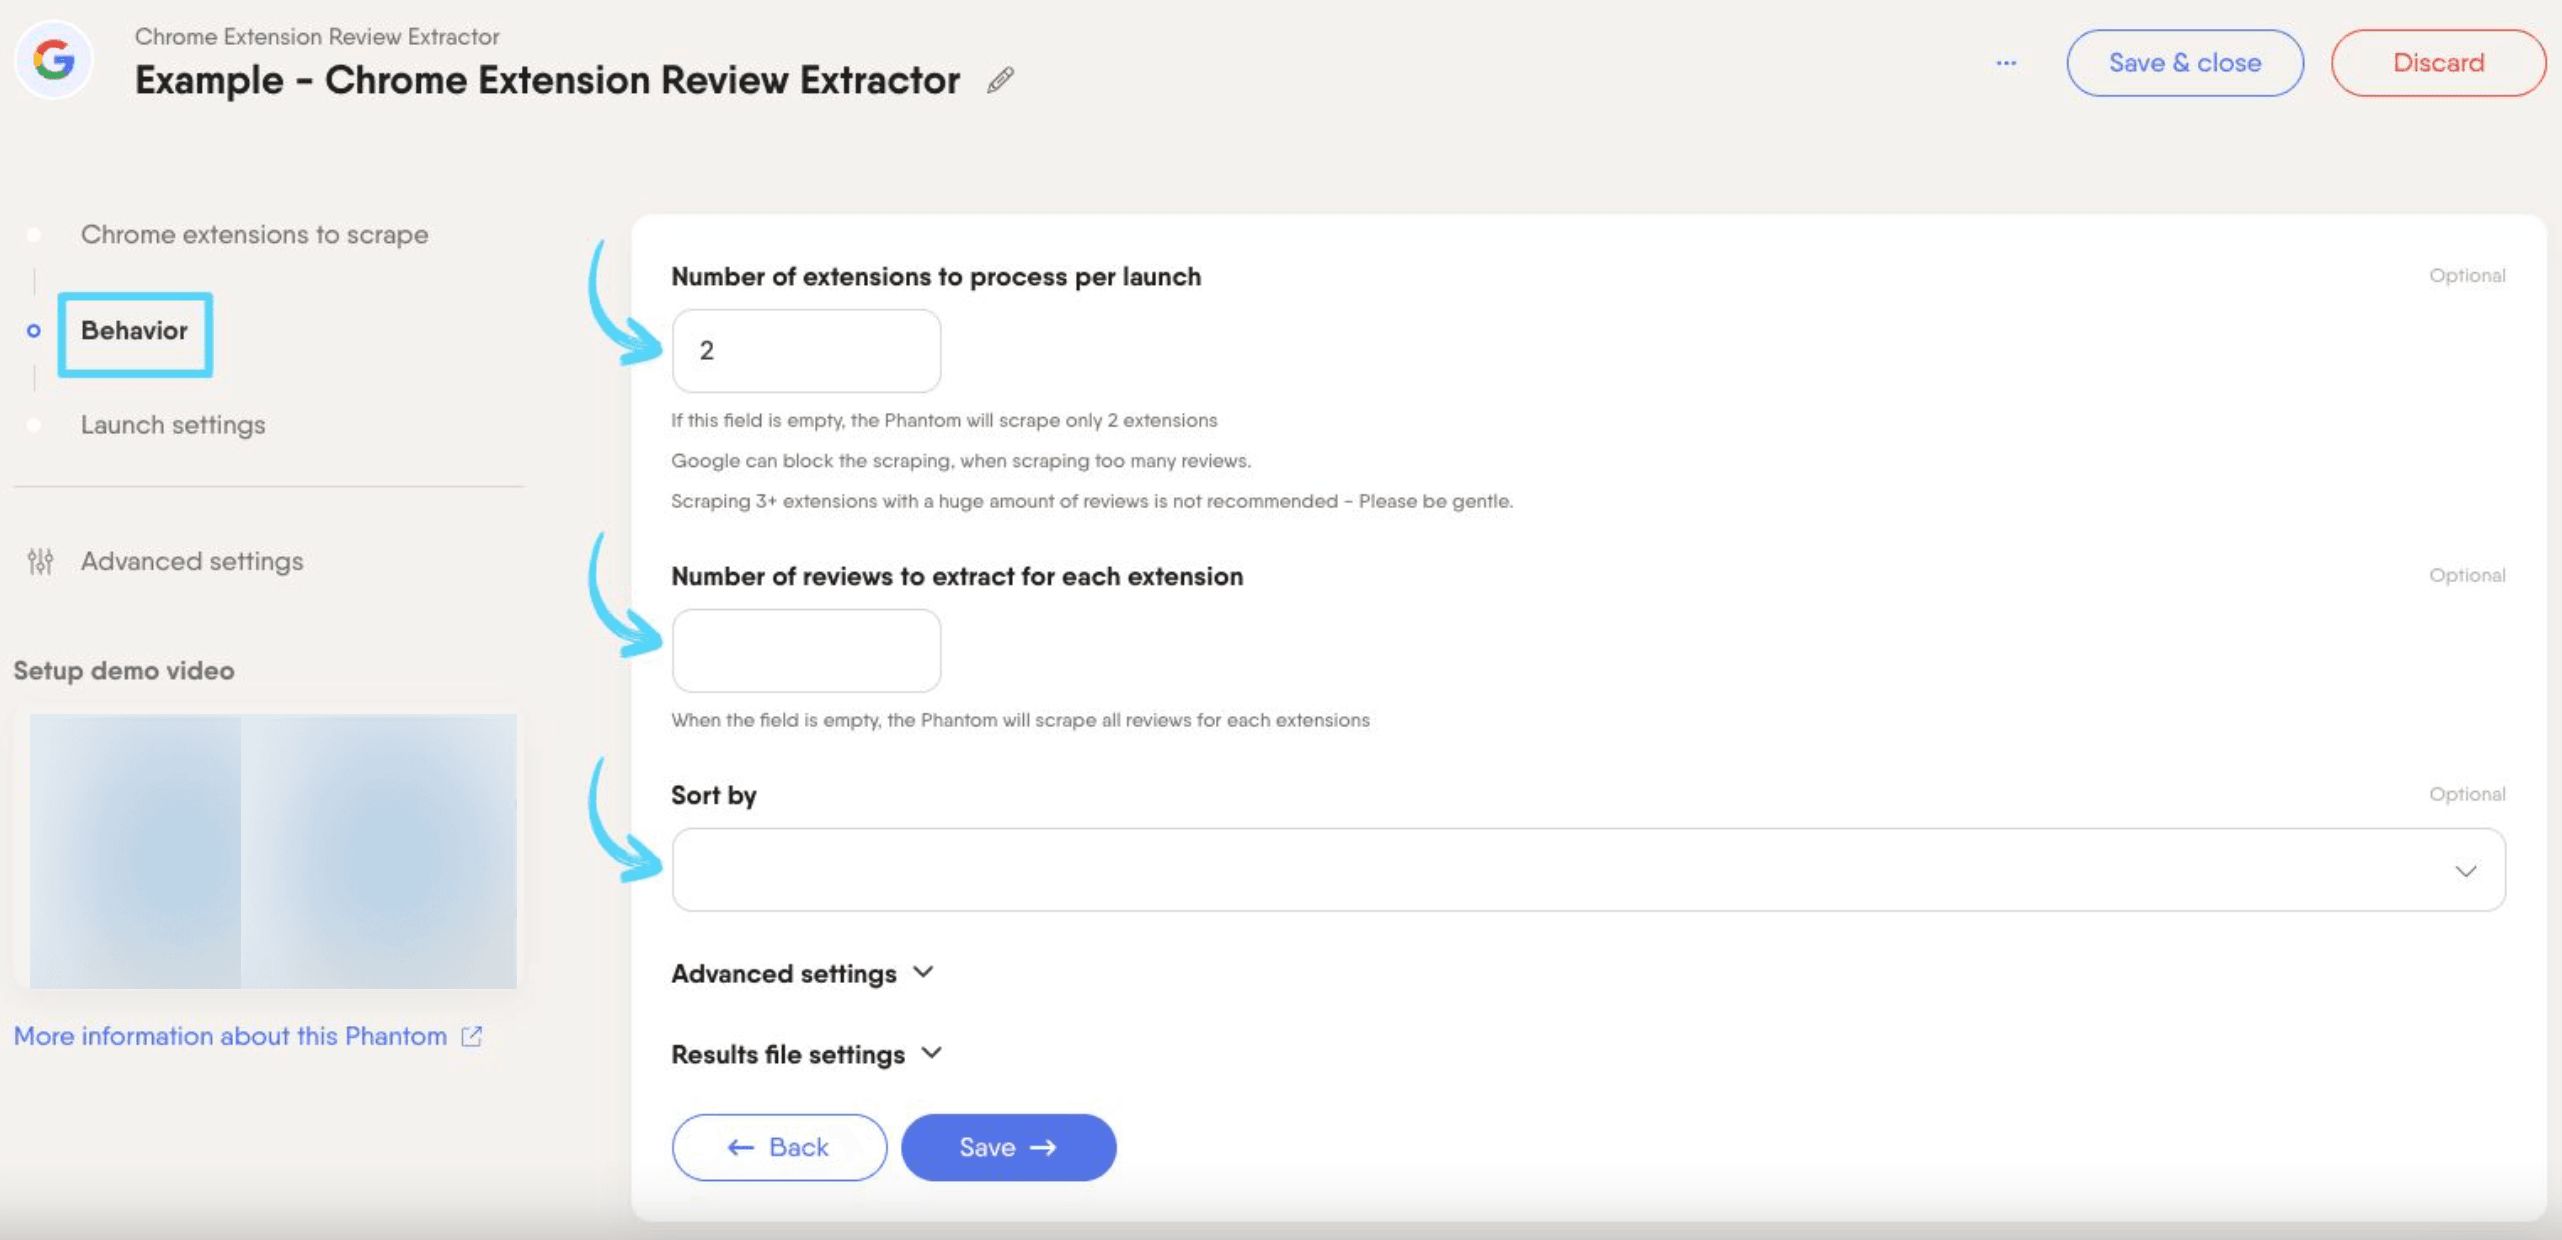2562x1240 pixels.
Task: Edit Phantom name with pencil icon
Action: tap(1001, 80)
